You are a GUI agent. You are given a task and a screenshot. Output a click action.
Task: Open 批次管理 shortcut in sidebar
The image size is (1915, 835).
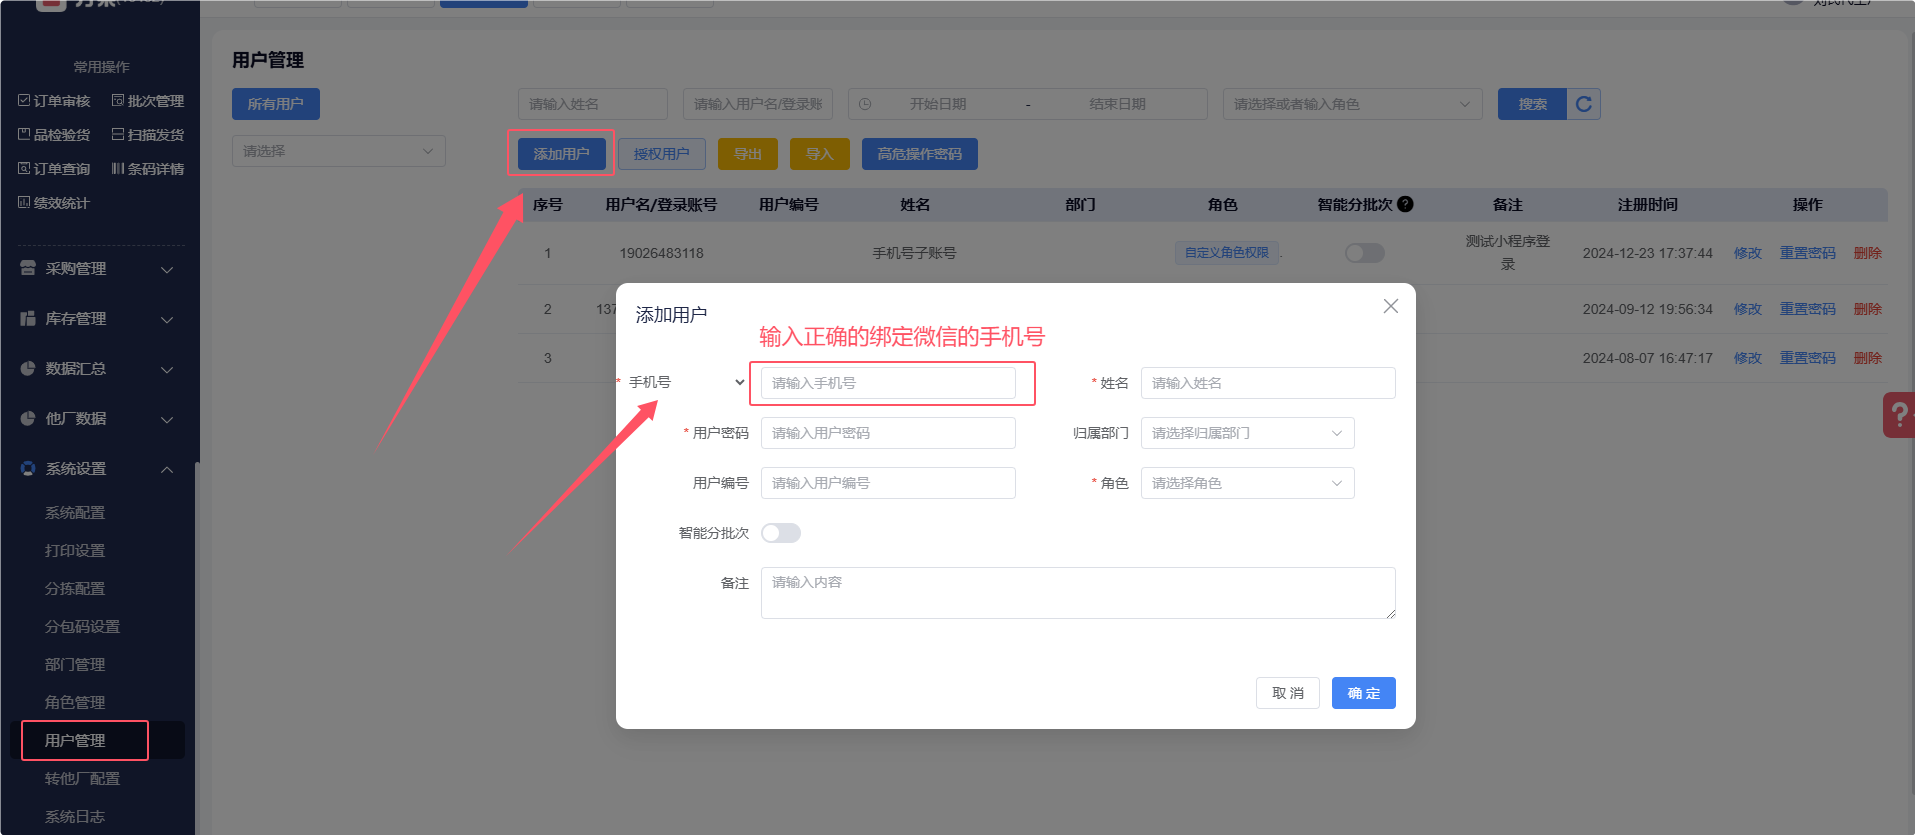[x=148, y=101]
